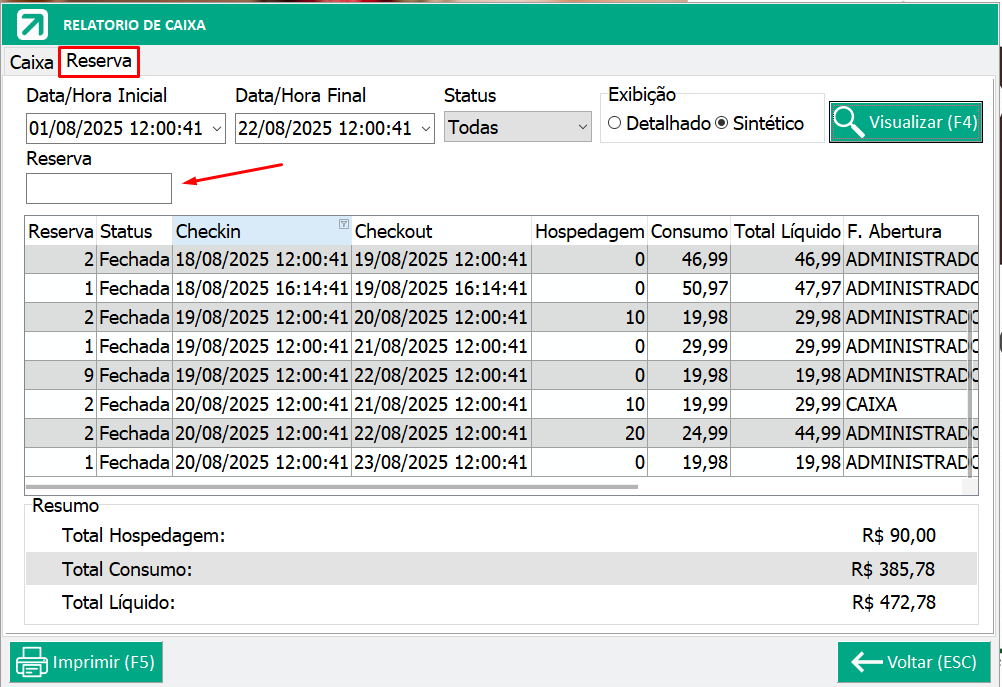The width and height of the screenshot is (1002, 687).
Task: Switch to the Caixa tab
Action: (31, 62)
